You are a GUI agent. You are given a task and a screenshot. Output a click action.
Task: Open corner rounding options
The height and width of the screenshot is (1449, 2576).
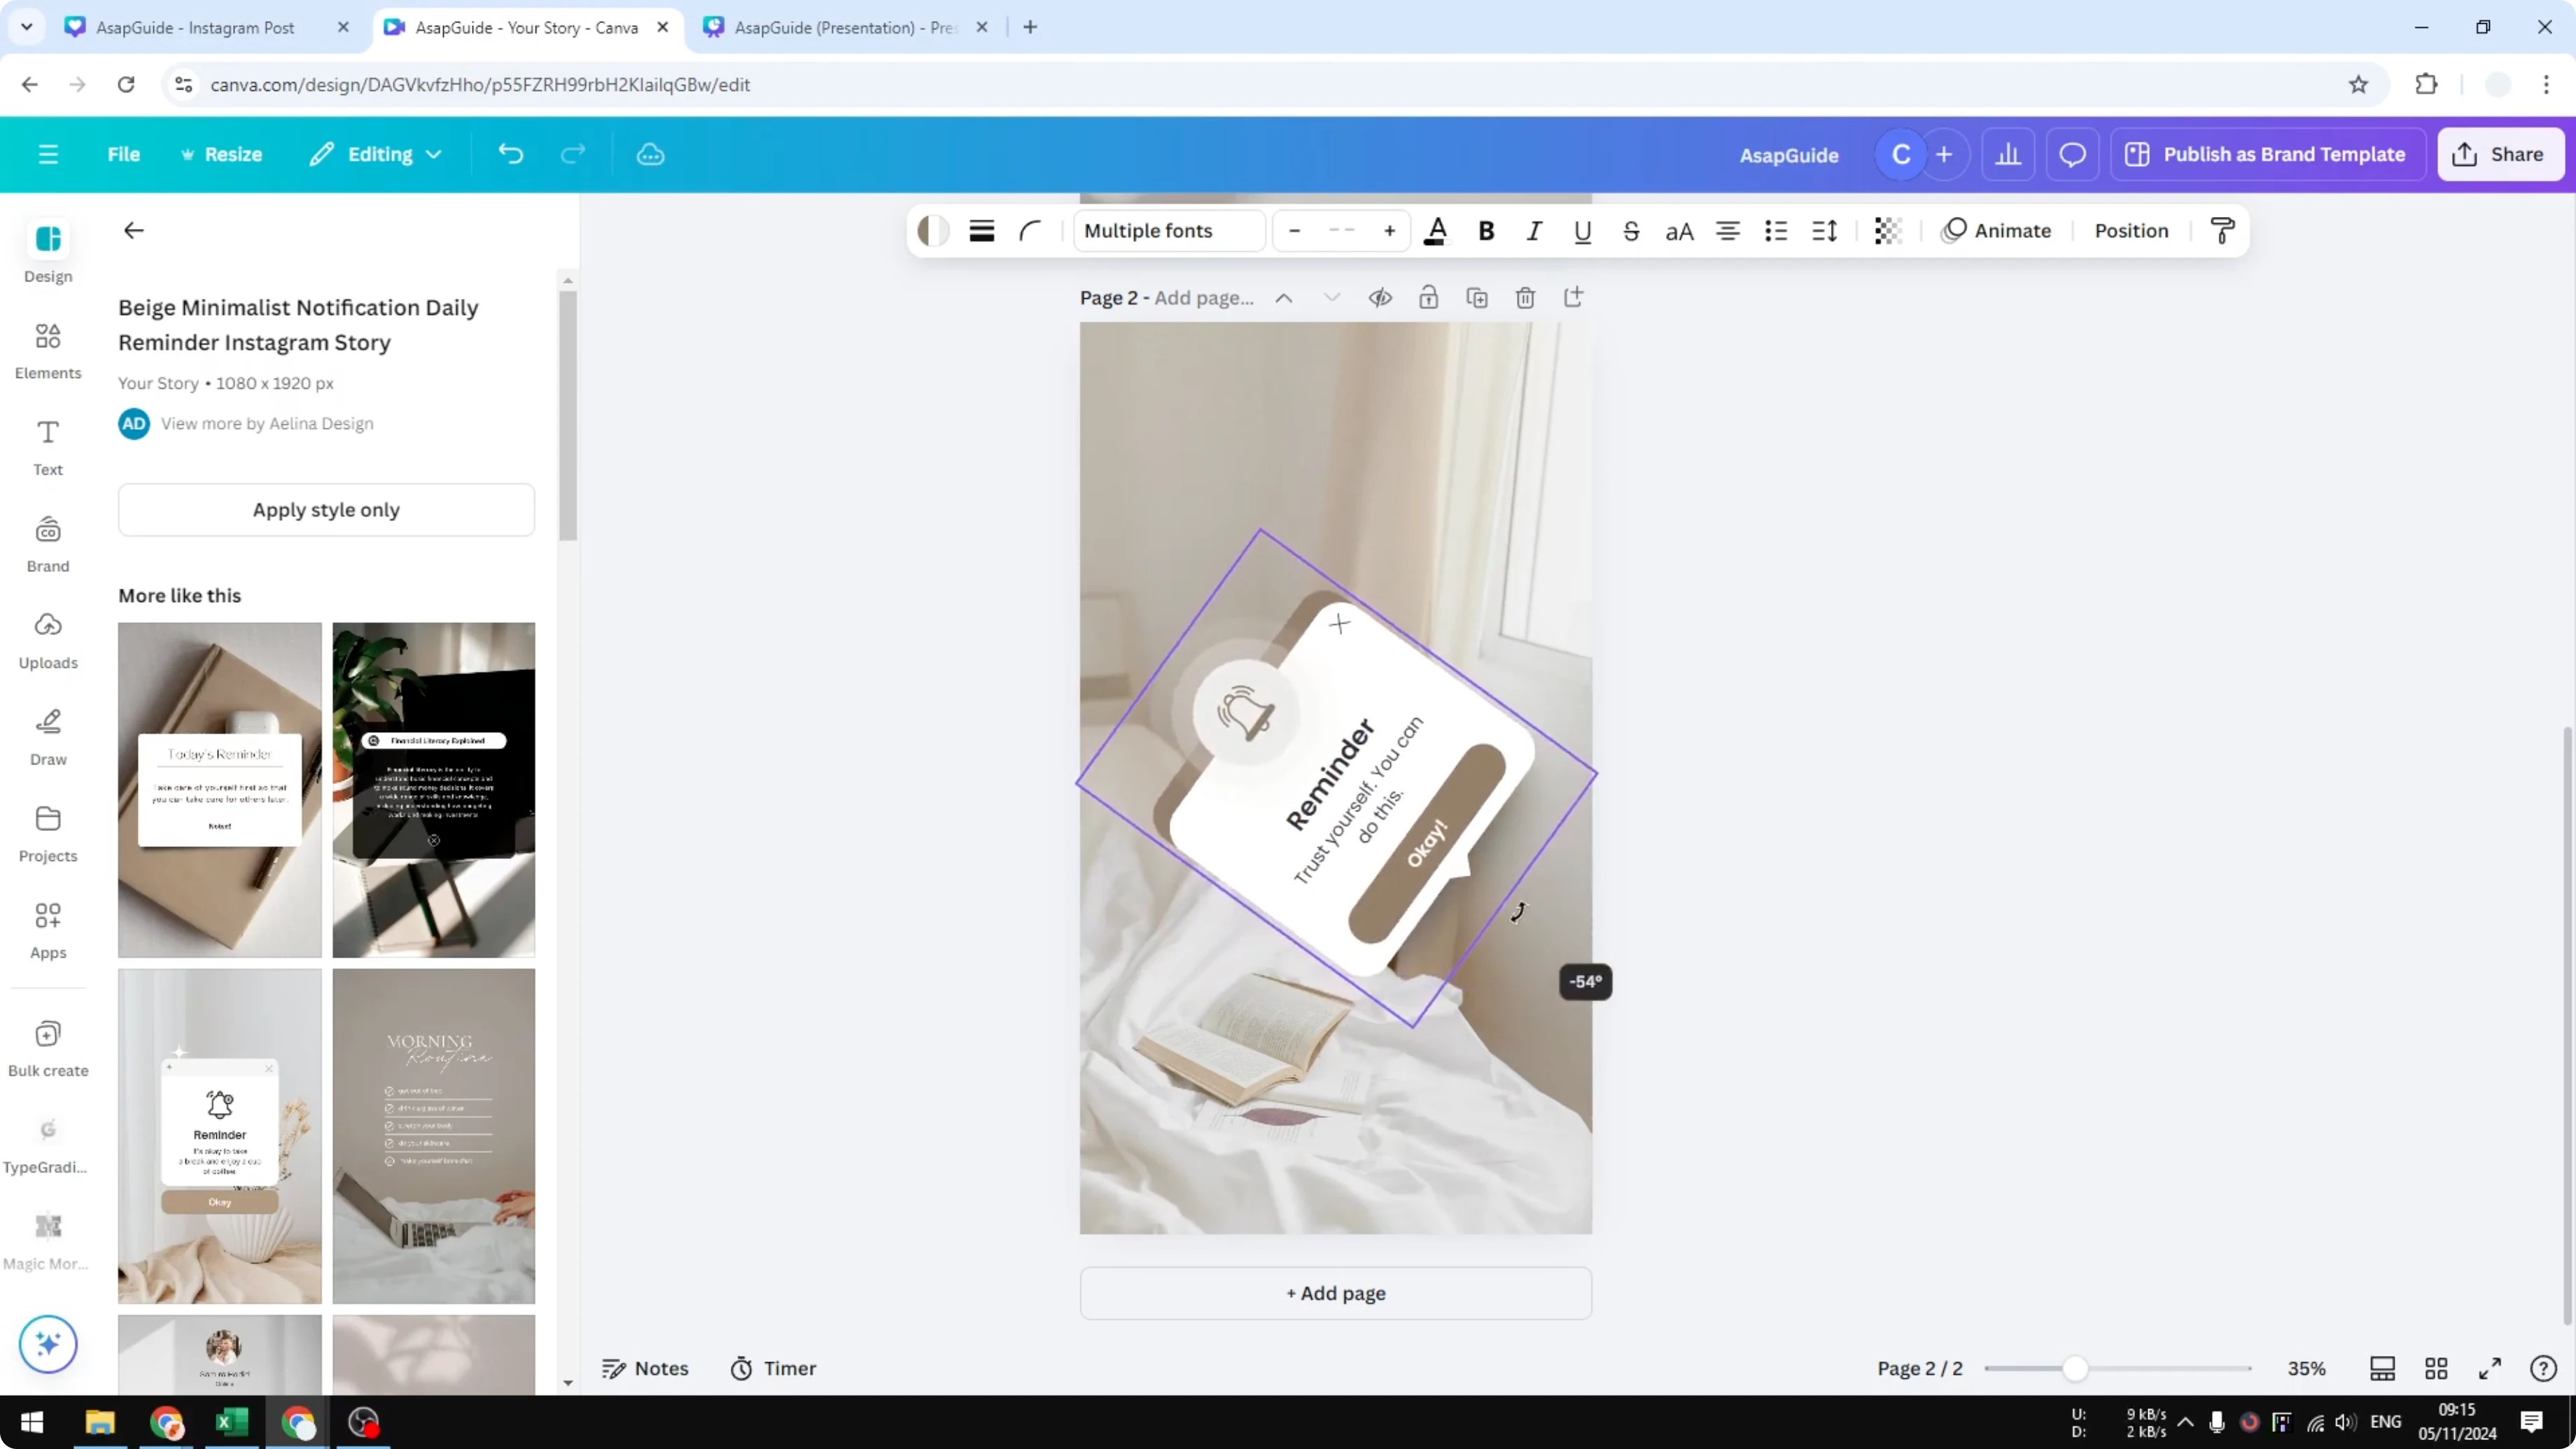click(1030, 231)
